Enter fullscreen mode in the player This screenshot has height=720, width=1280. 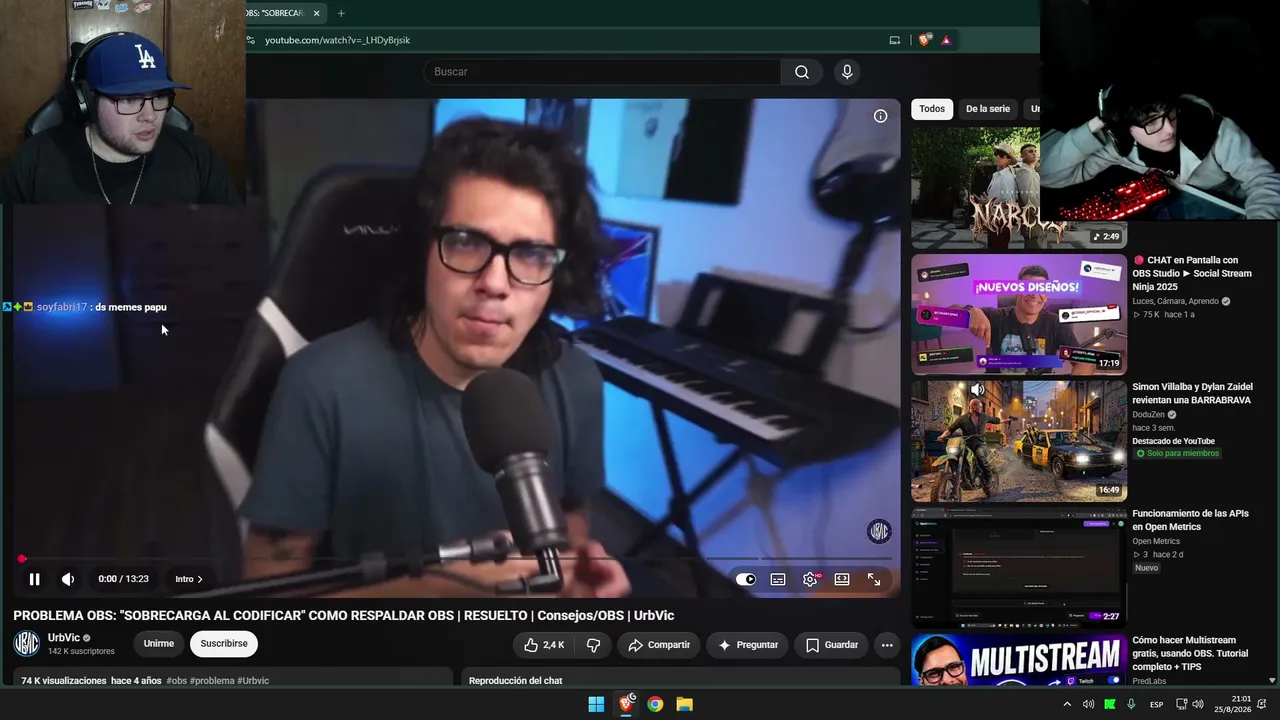874,579
